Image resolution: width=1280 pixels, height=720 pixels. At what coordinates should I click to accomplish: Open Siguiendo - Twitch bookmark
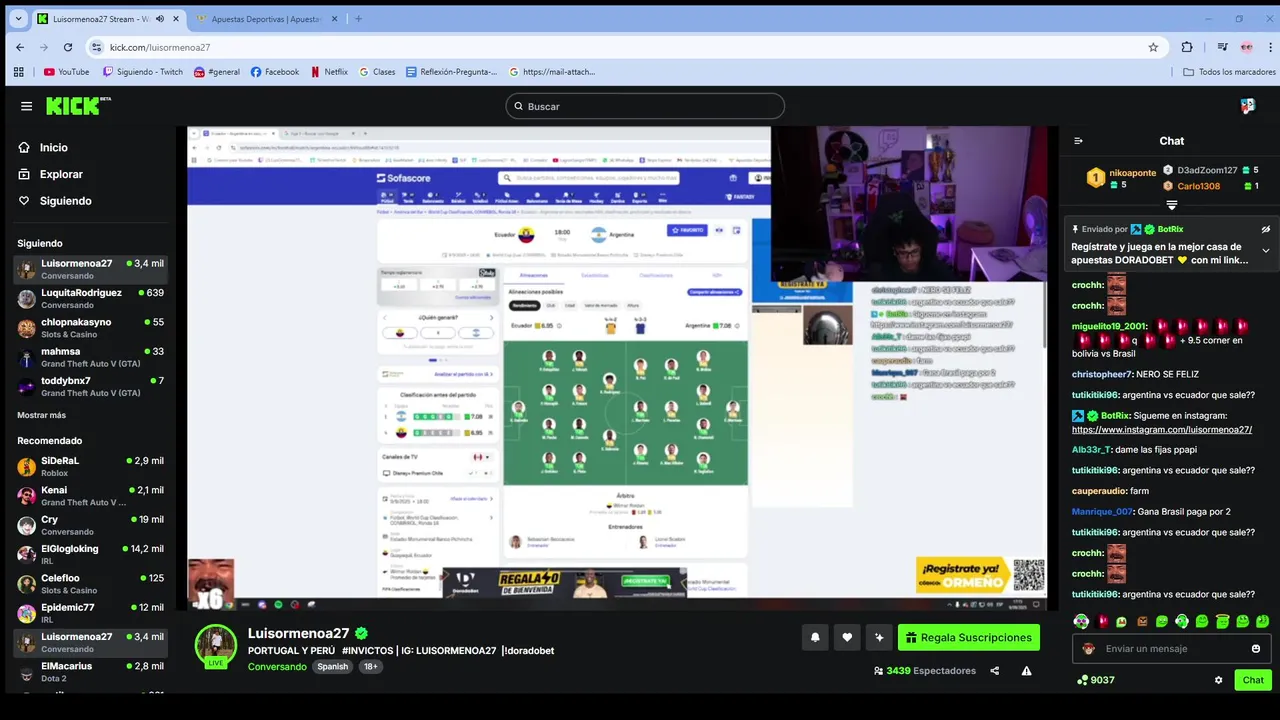click(143, 72)
